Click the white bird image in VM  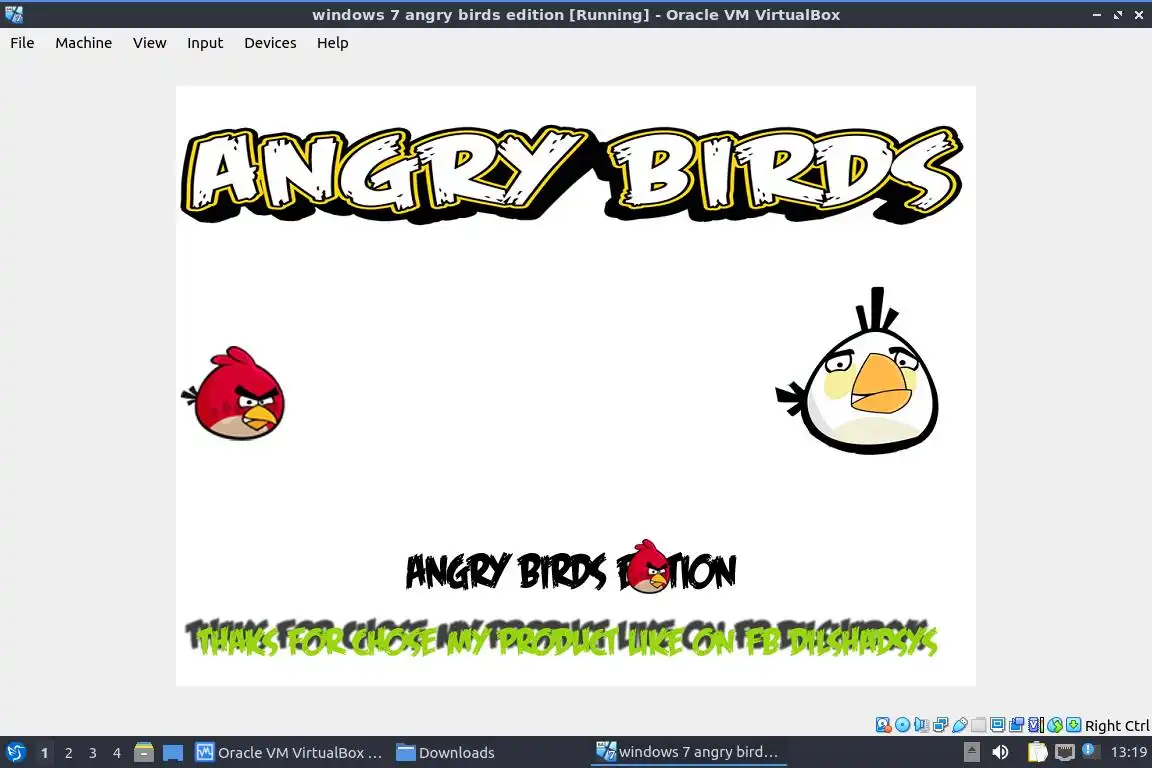coord(859,371)
